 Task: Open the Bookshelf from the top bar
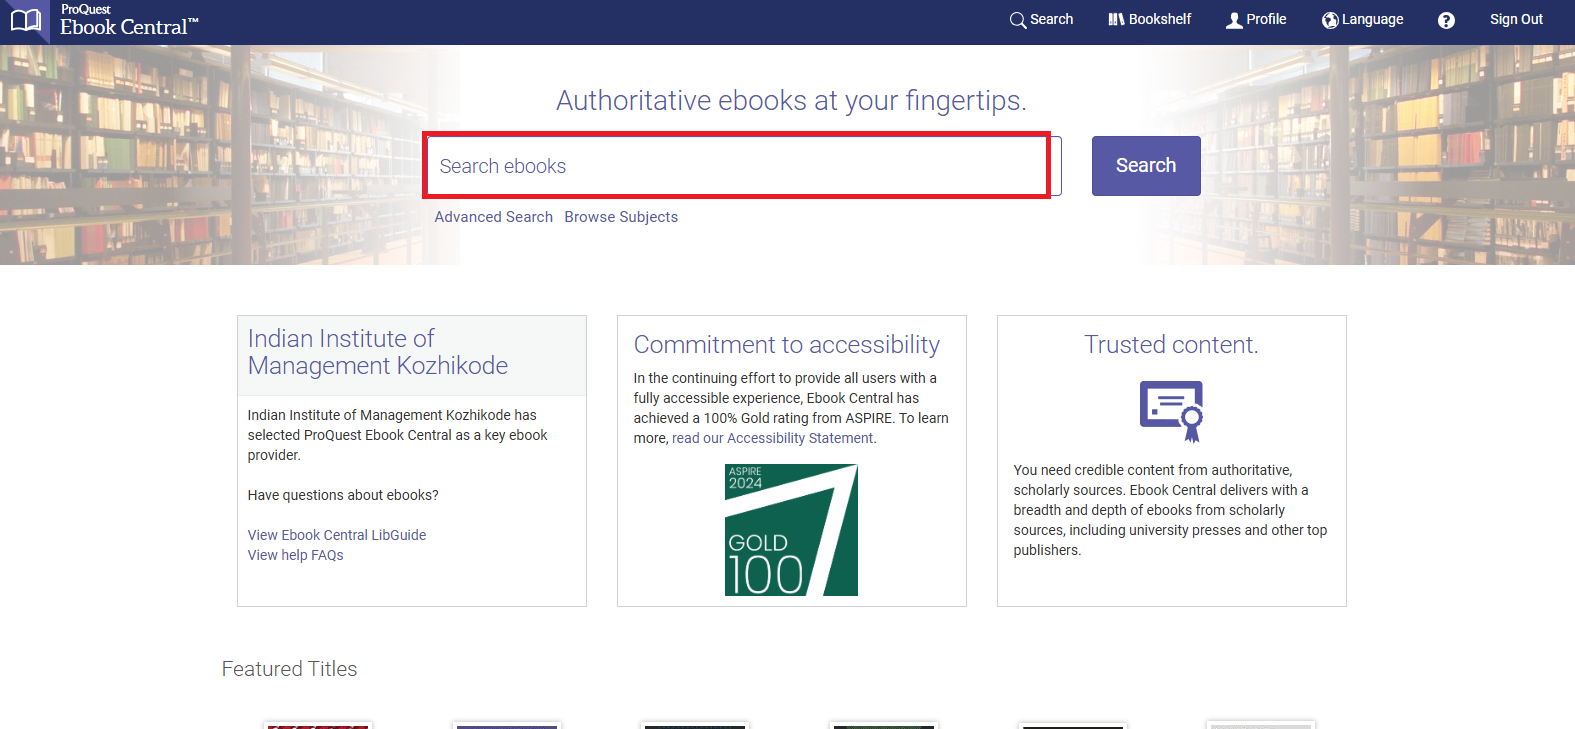click(1149, 19)
